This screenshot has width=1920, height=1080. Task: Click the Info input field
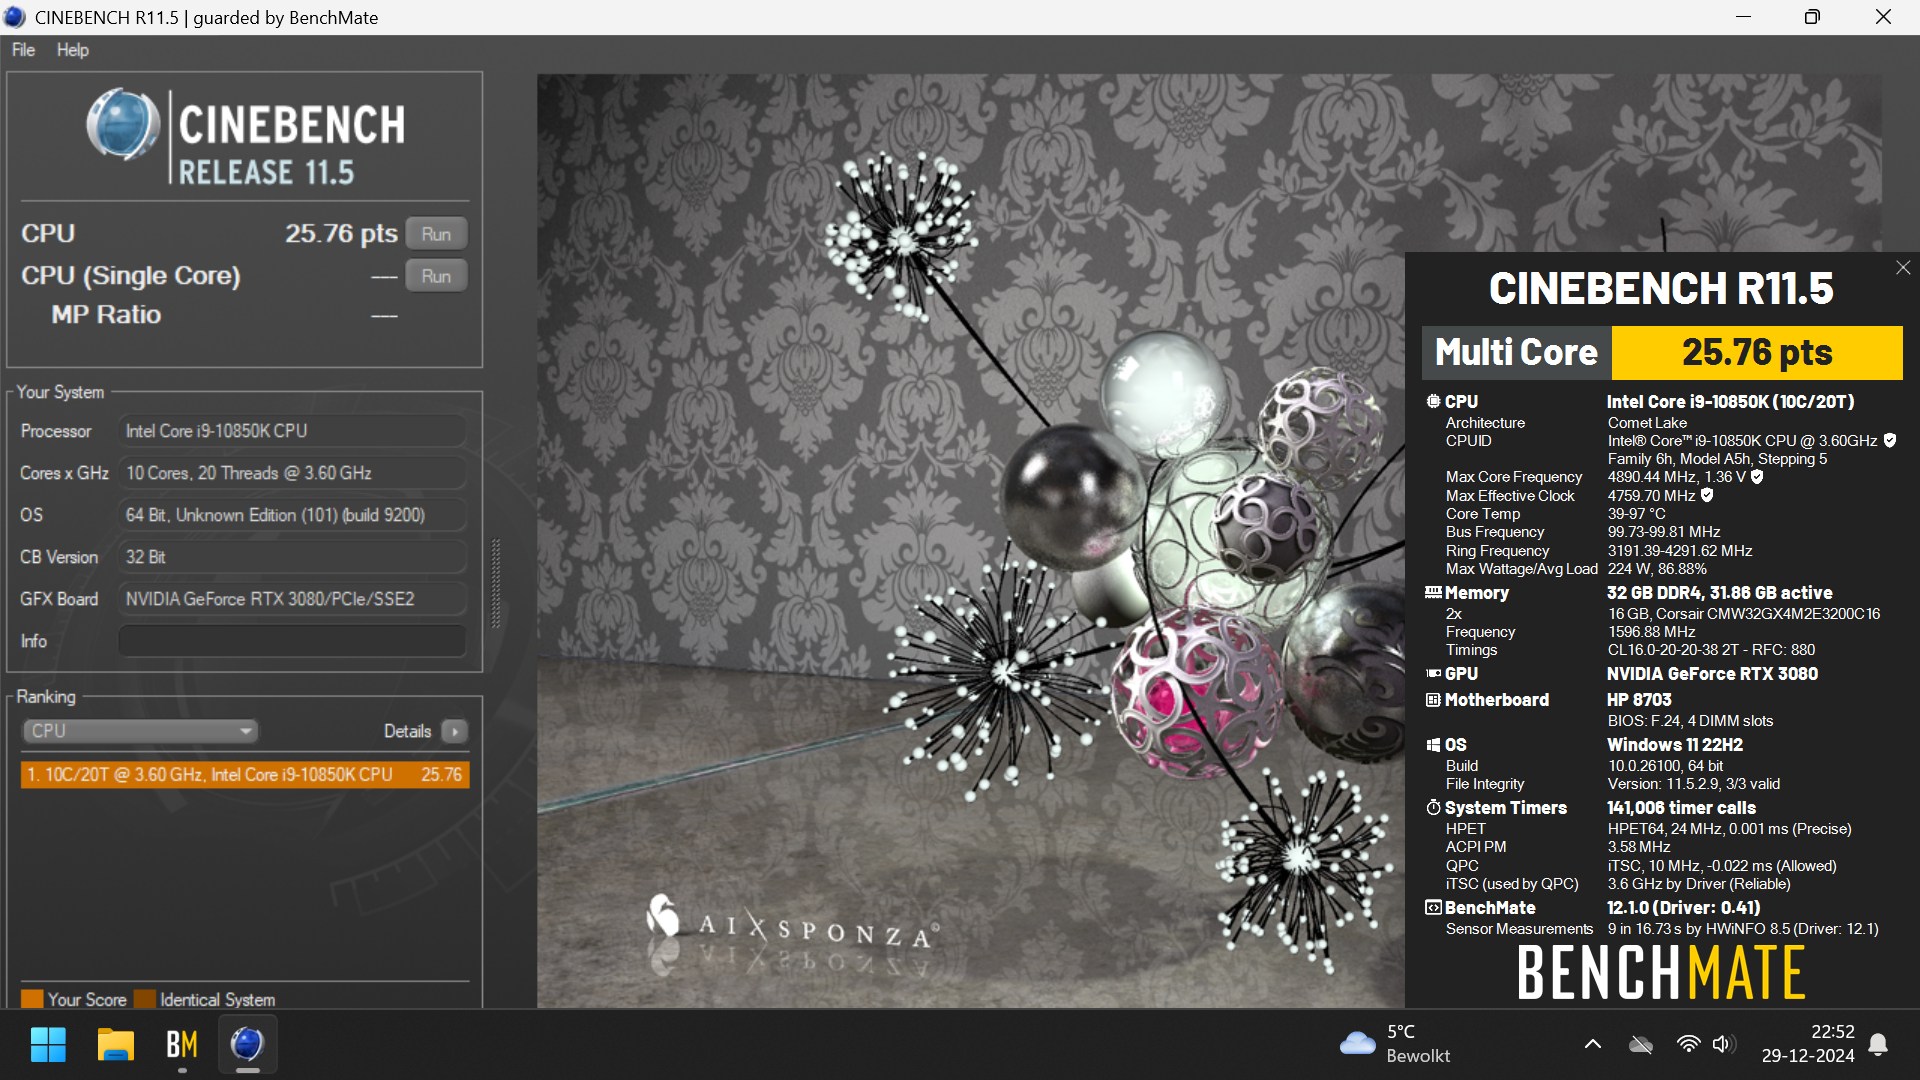[292, 641]
